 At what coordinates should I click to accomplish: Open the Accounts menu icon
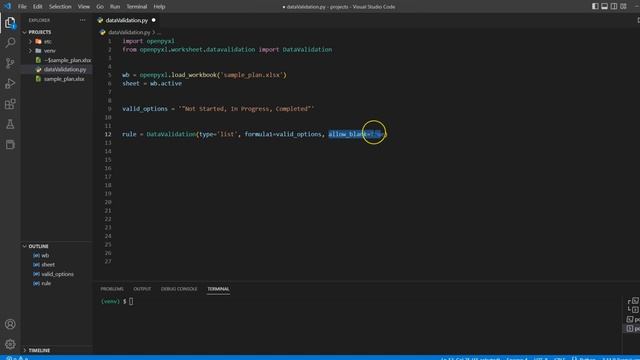pos(10,324)
